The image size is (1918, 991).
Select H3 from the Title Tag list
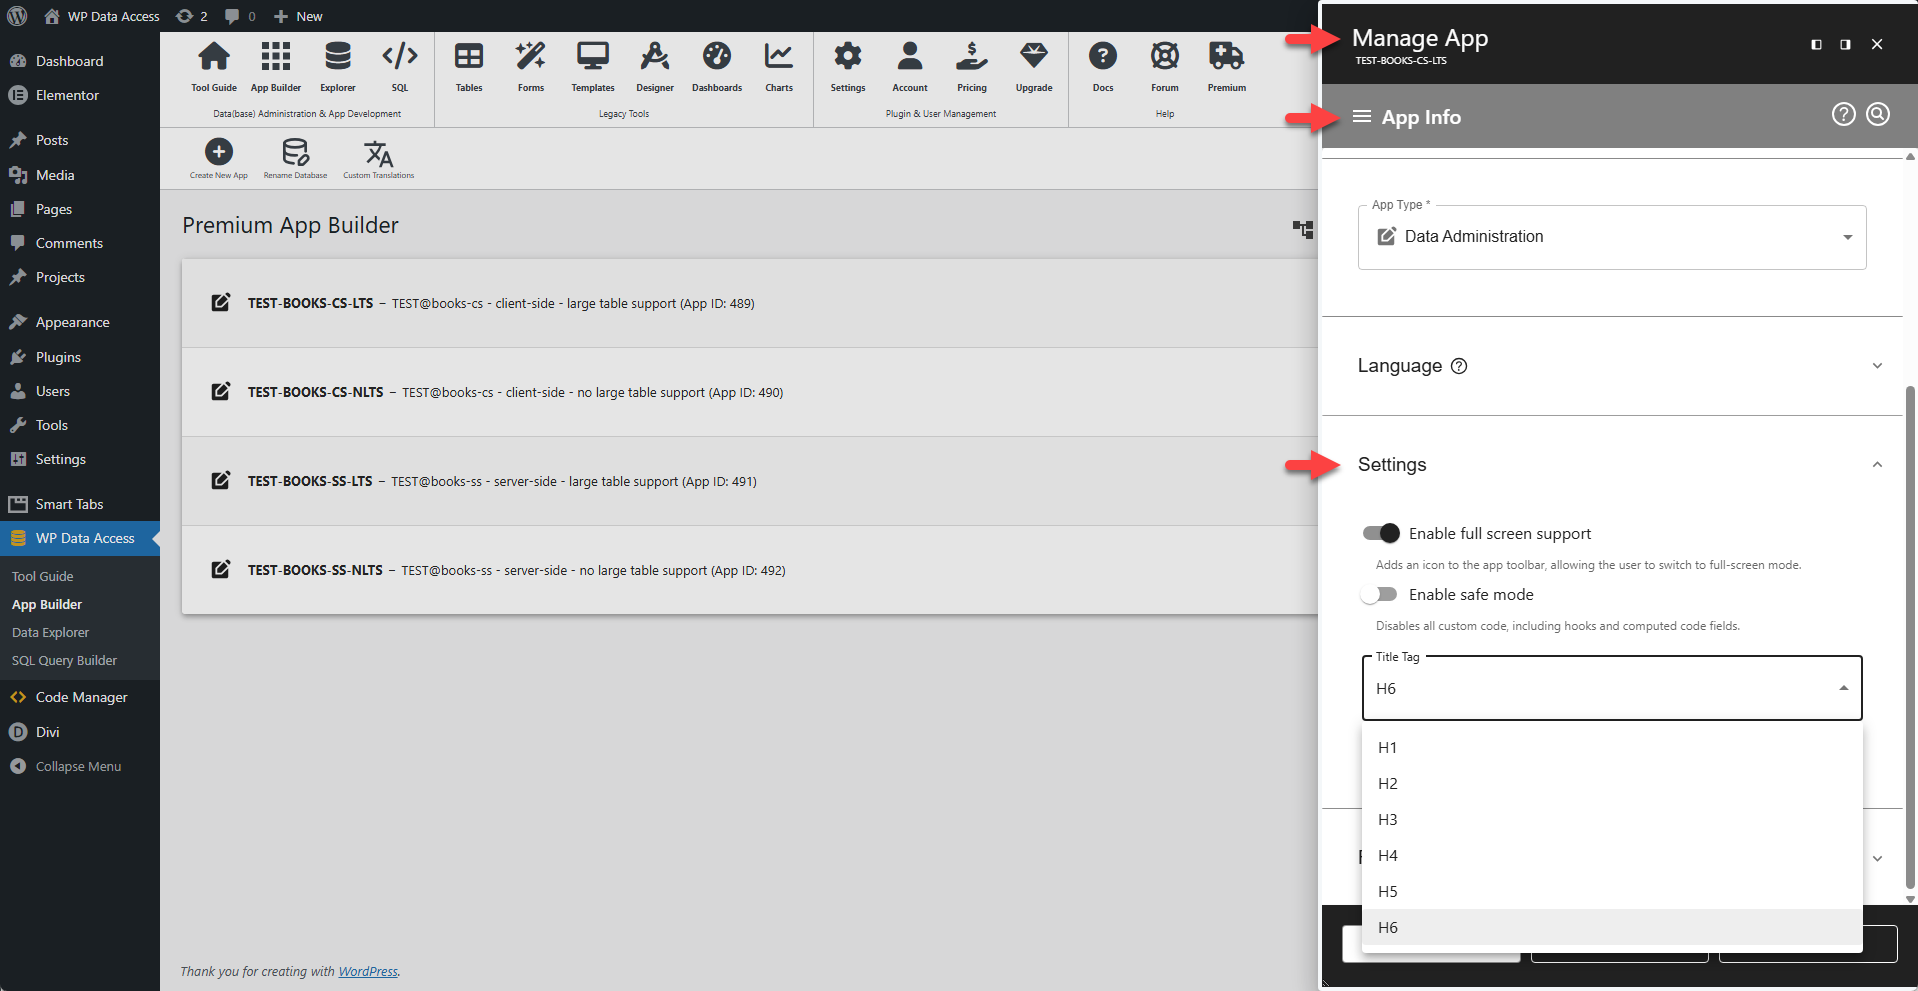click(1387, 819)
